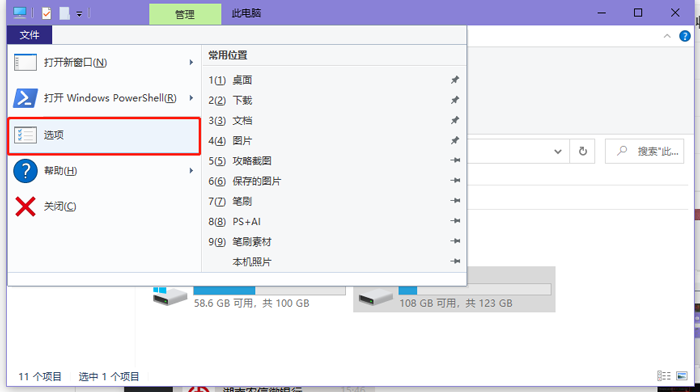Click the search box 搜索"此...
The width and height of the screenshot is (700, 392).
tap(644, 151)
